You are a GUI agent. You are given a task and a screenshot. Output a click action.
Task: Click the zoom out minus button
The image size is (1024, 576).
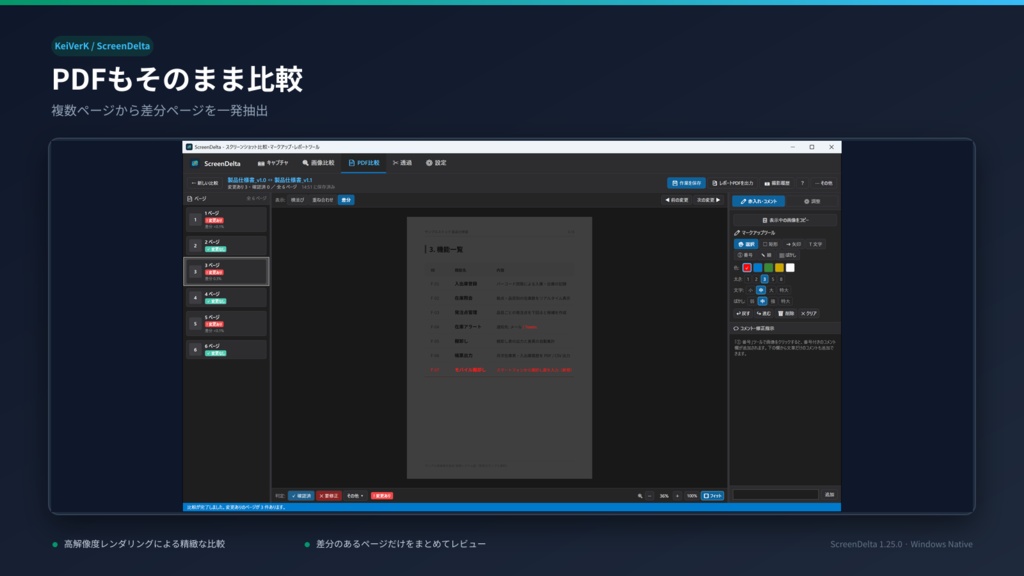pos(650,496)
